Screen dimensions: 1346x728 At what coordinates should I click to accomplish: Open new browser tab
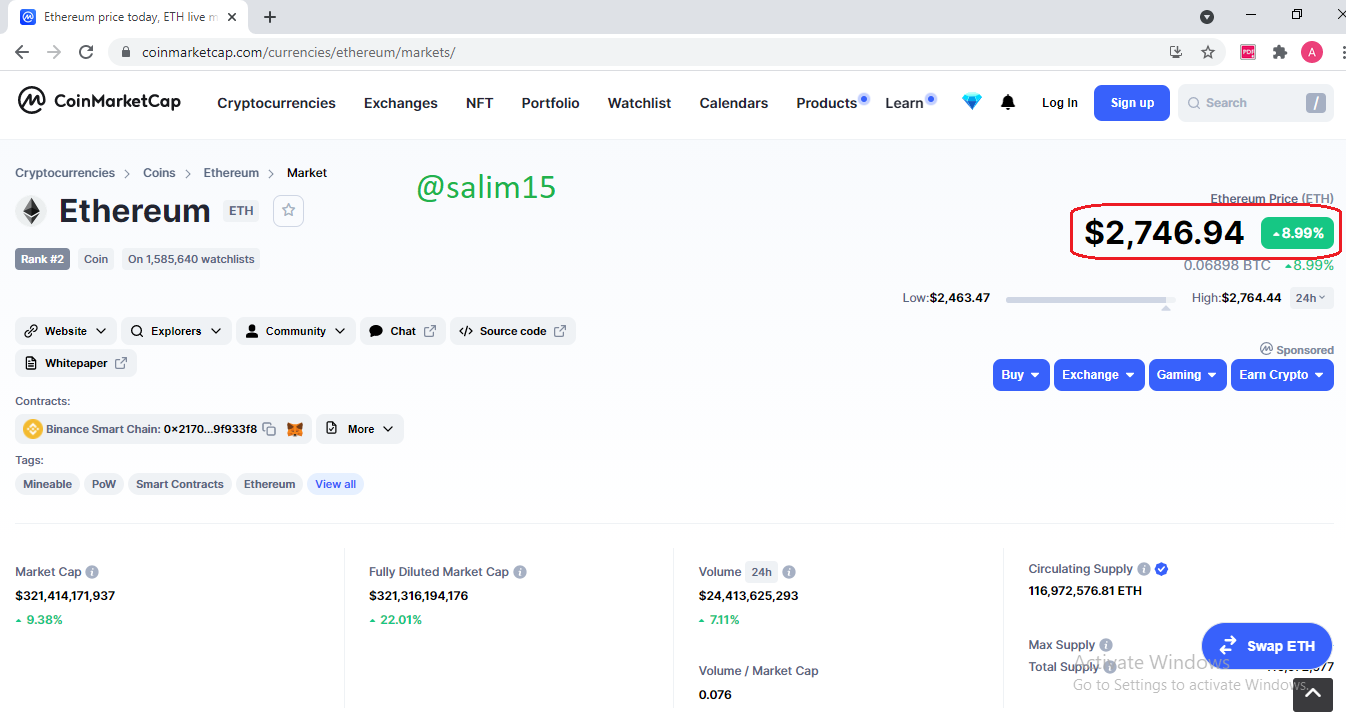pos(270,17)
